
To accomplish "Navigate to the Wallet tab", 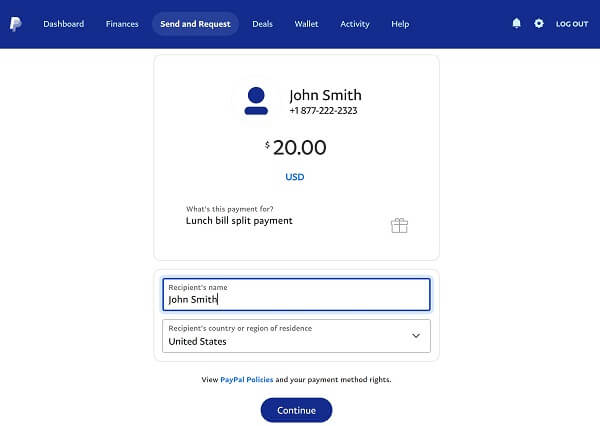I will point(306,24).
